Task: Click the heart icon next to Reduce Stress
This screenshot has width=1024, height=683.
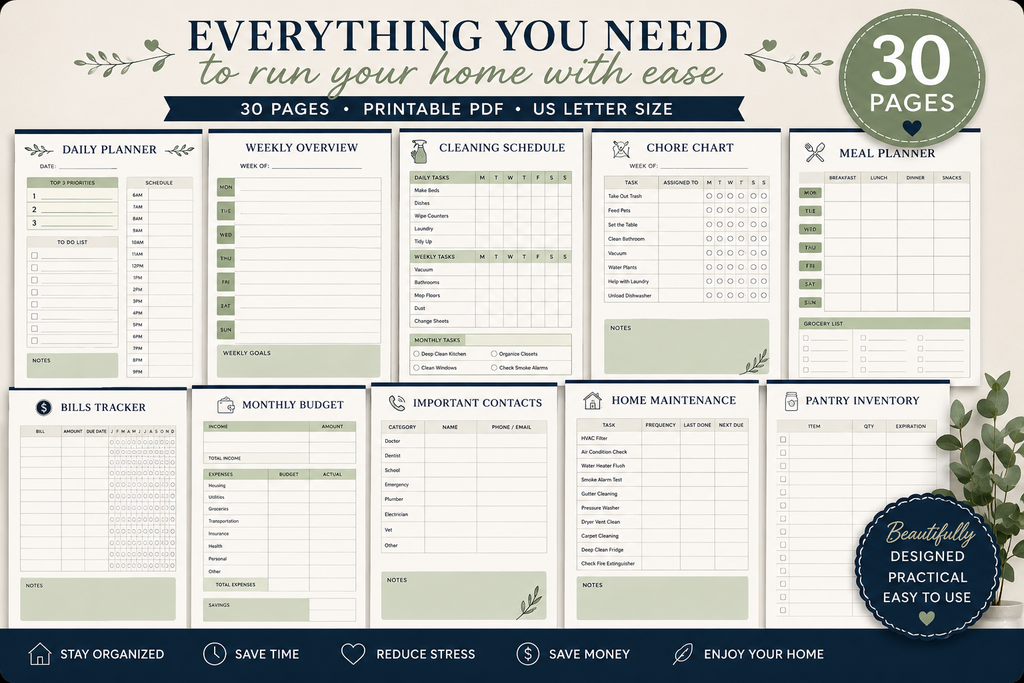Action: 353,654
